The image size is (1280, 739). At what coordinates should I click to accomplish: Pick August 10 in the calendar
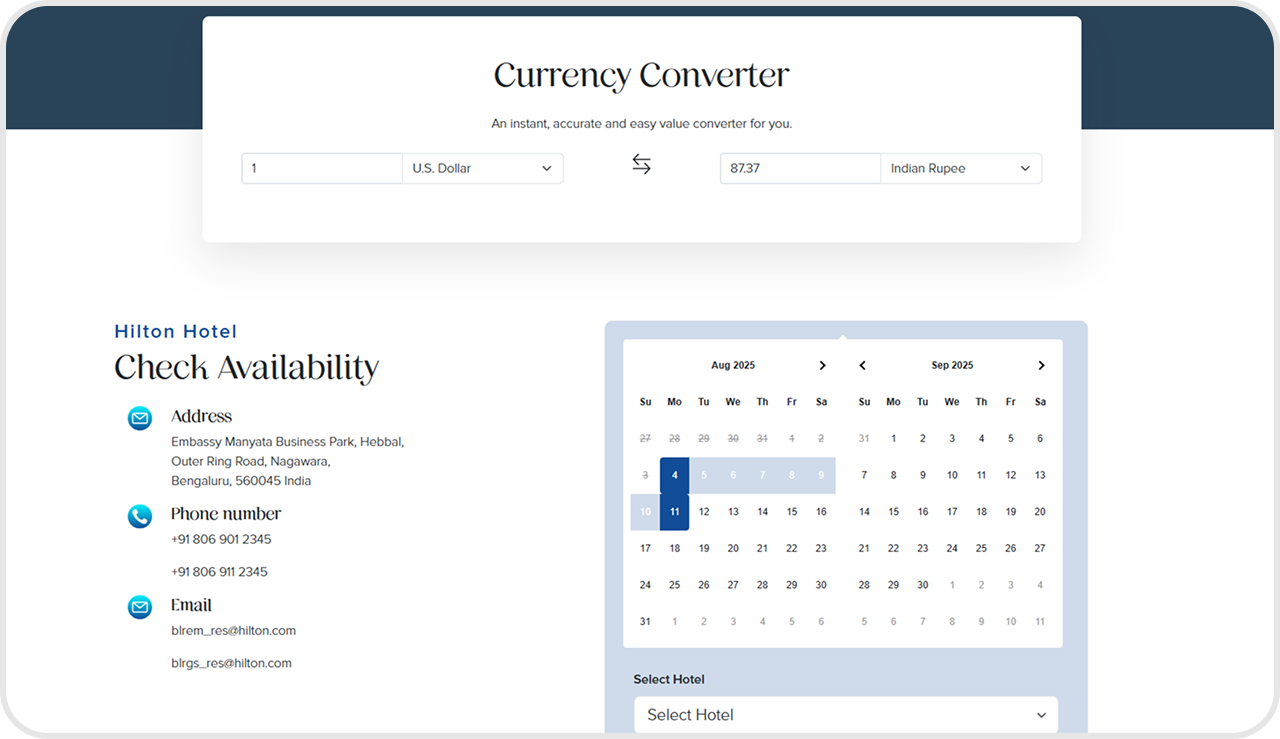645,512
